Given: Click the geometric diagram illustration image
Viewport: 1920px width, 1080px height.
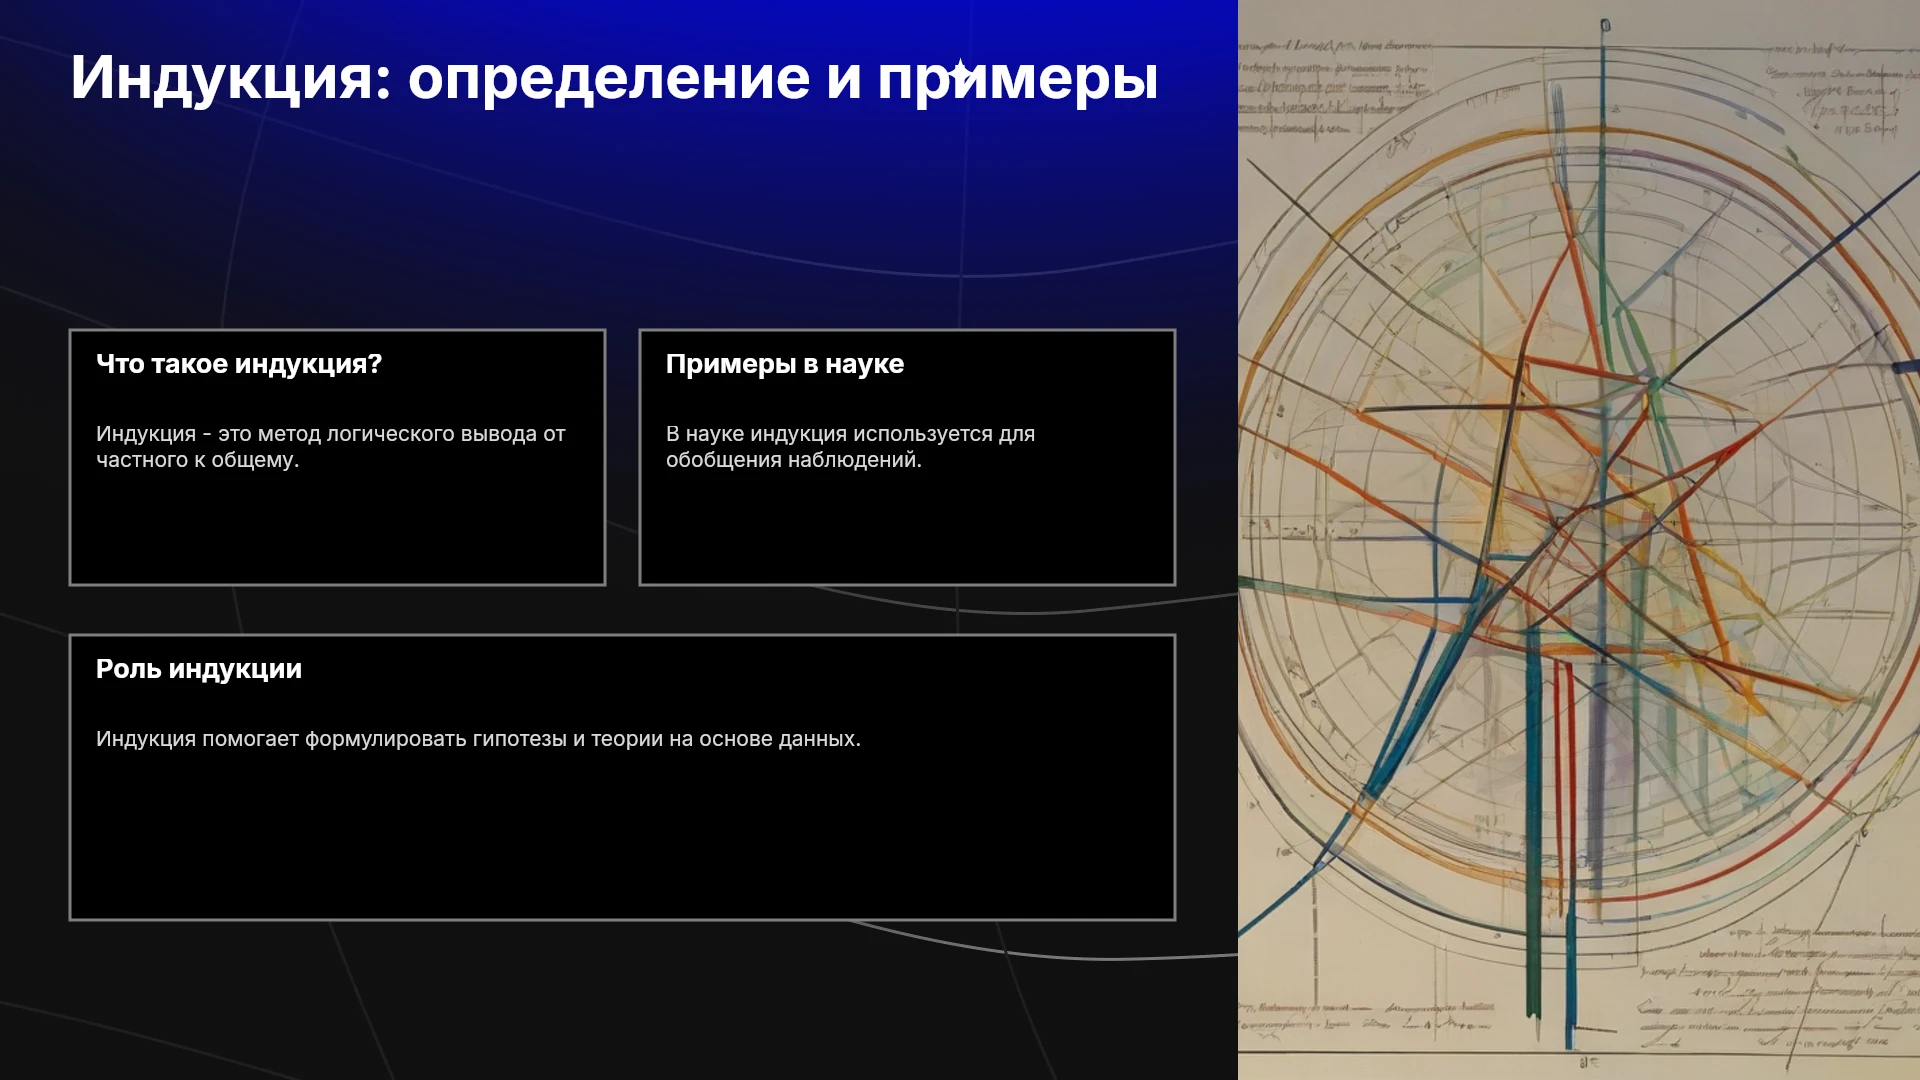Looking at the screenshot, I should coord(1579,540).
